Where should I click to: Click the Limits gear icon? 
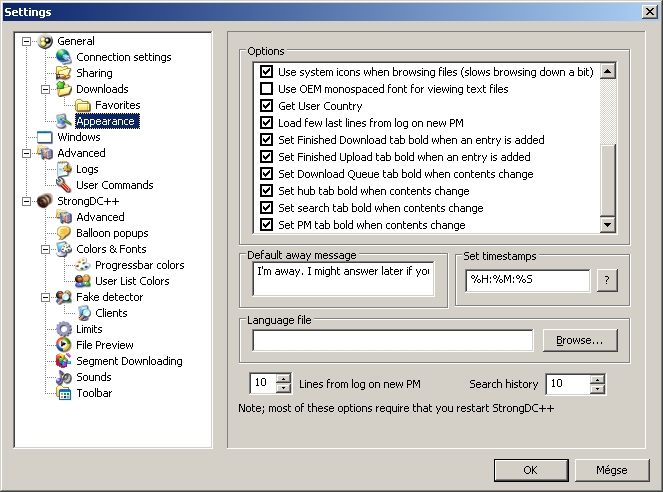pos(64,329)
